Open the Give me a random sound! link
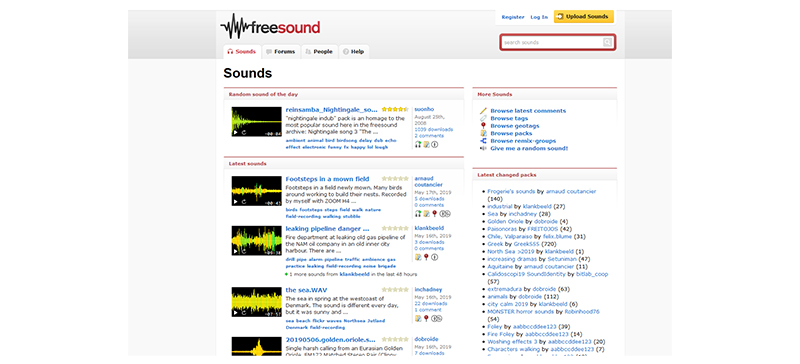This screenshot has height=364, width=800. [x=529, y=149]
